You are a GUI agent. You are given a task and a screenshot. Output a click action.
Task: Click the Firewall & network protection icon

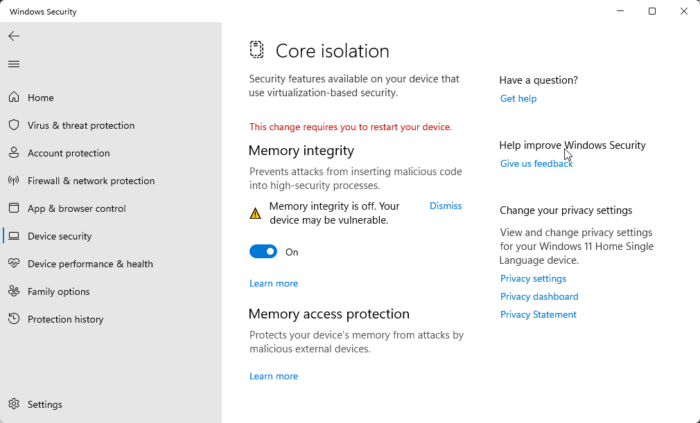14,181
